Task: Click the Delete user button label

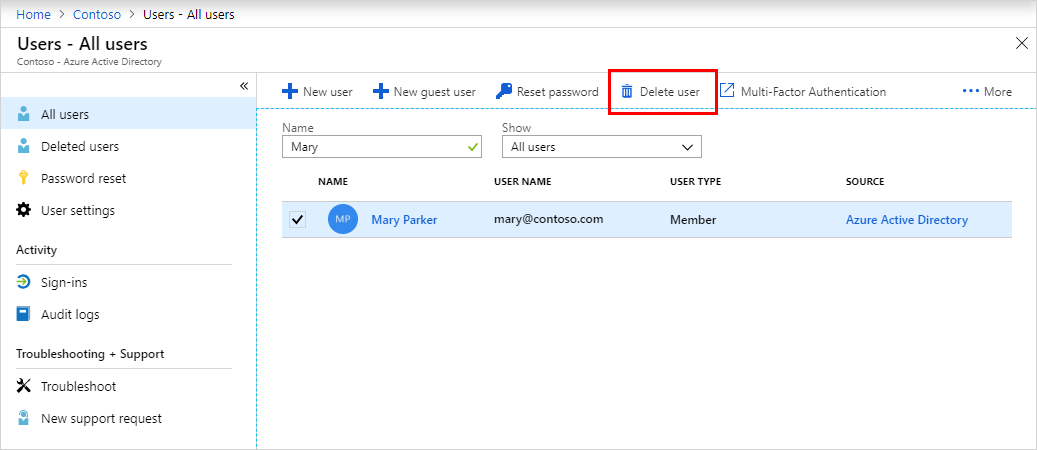Action: coord(670,92)
